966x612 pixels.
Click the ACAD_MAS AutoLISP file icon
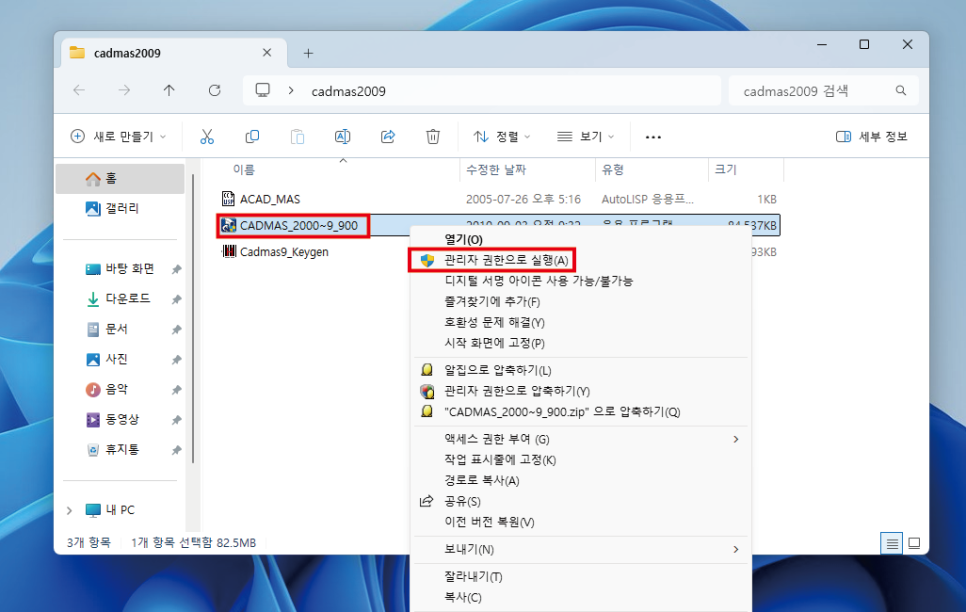point(229,198)
